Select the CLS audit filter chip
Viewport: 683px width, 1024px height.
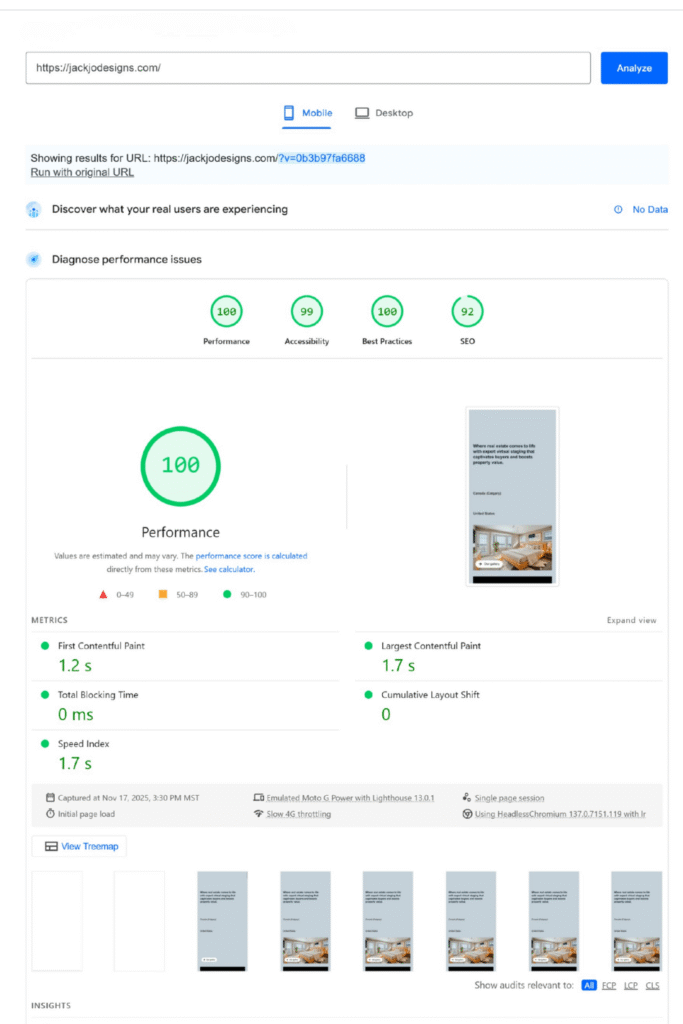click(x=652, y=985)
